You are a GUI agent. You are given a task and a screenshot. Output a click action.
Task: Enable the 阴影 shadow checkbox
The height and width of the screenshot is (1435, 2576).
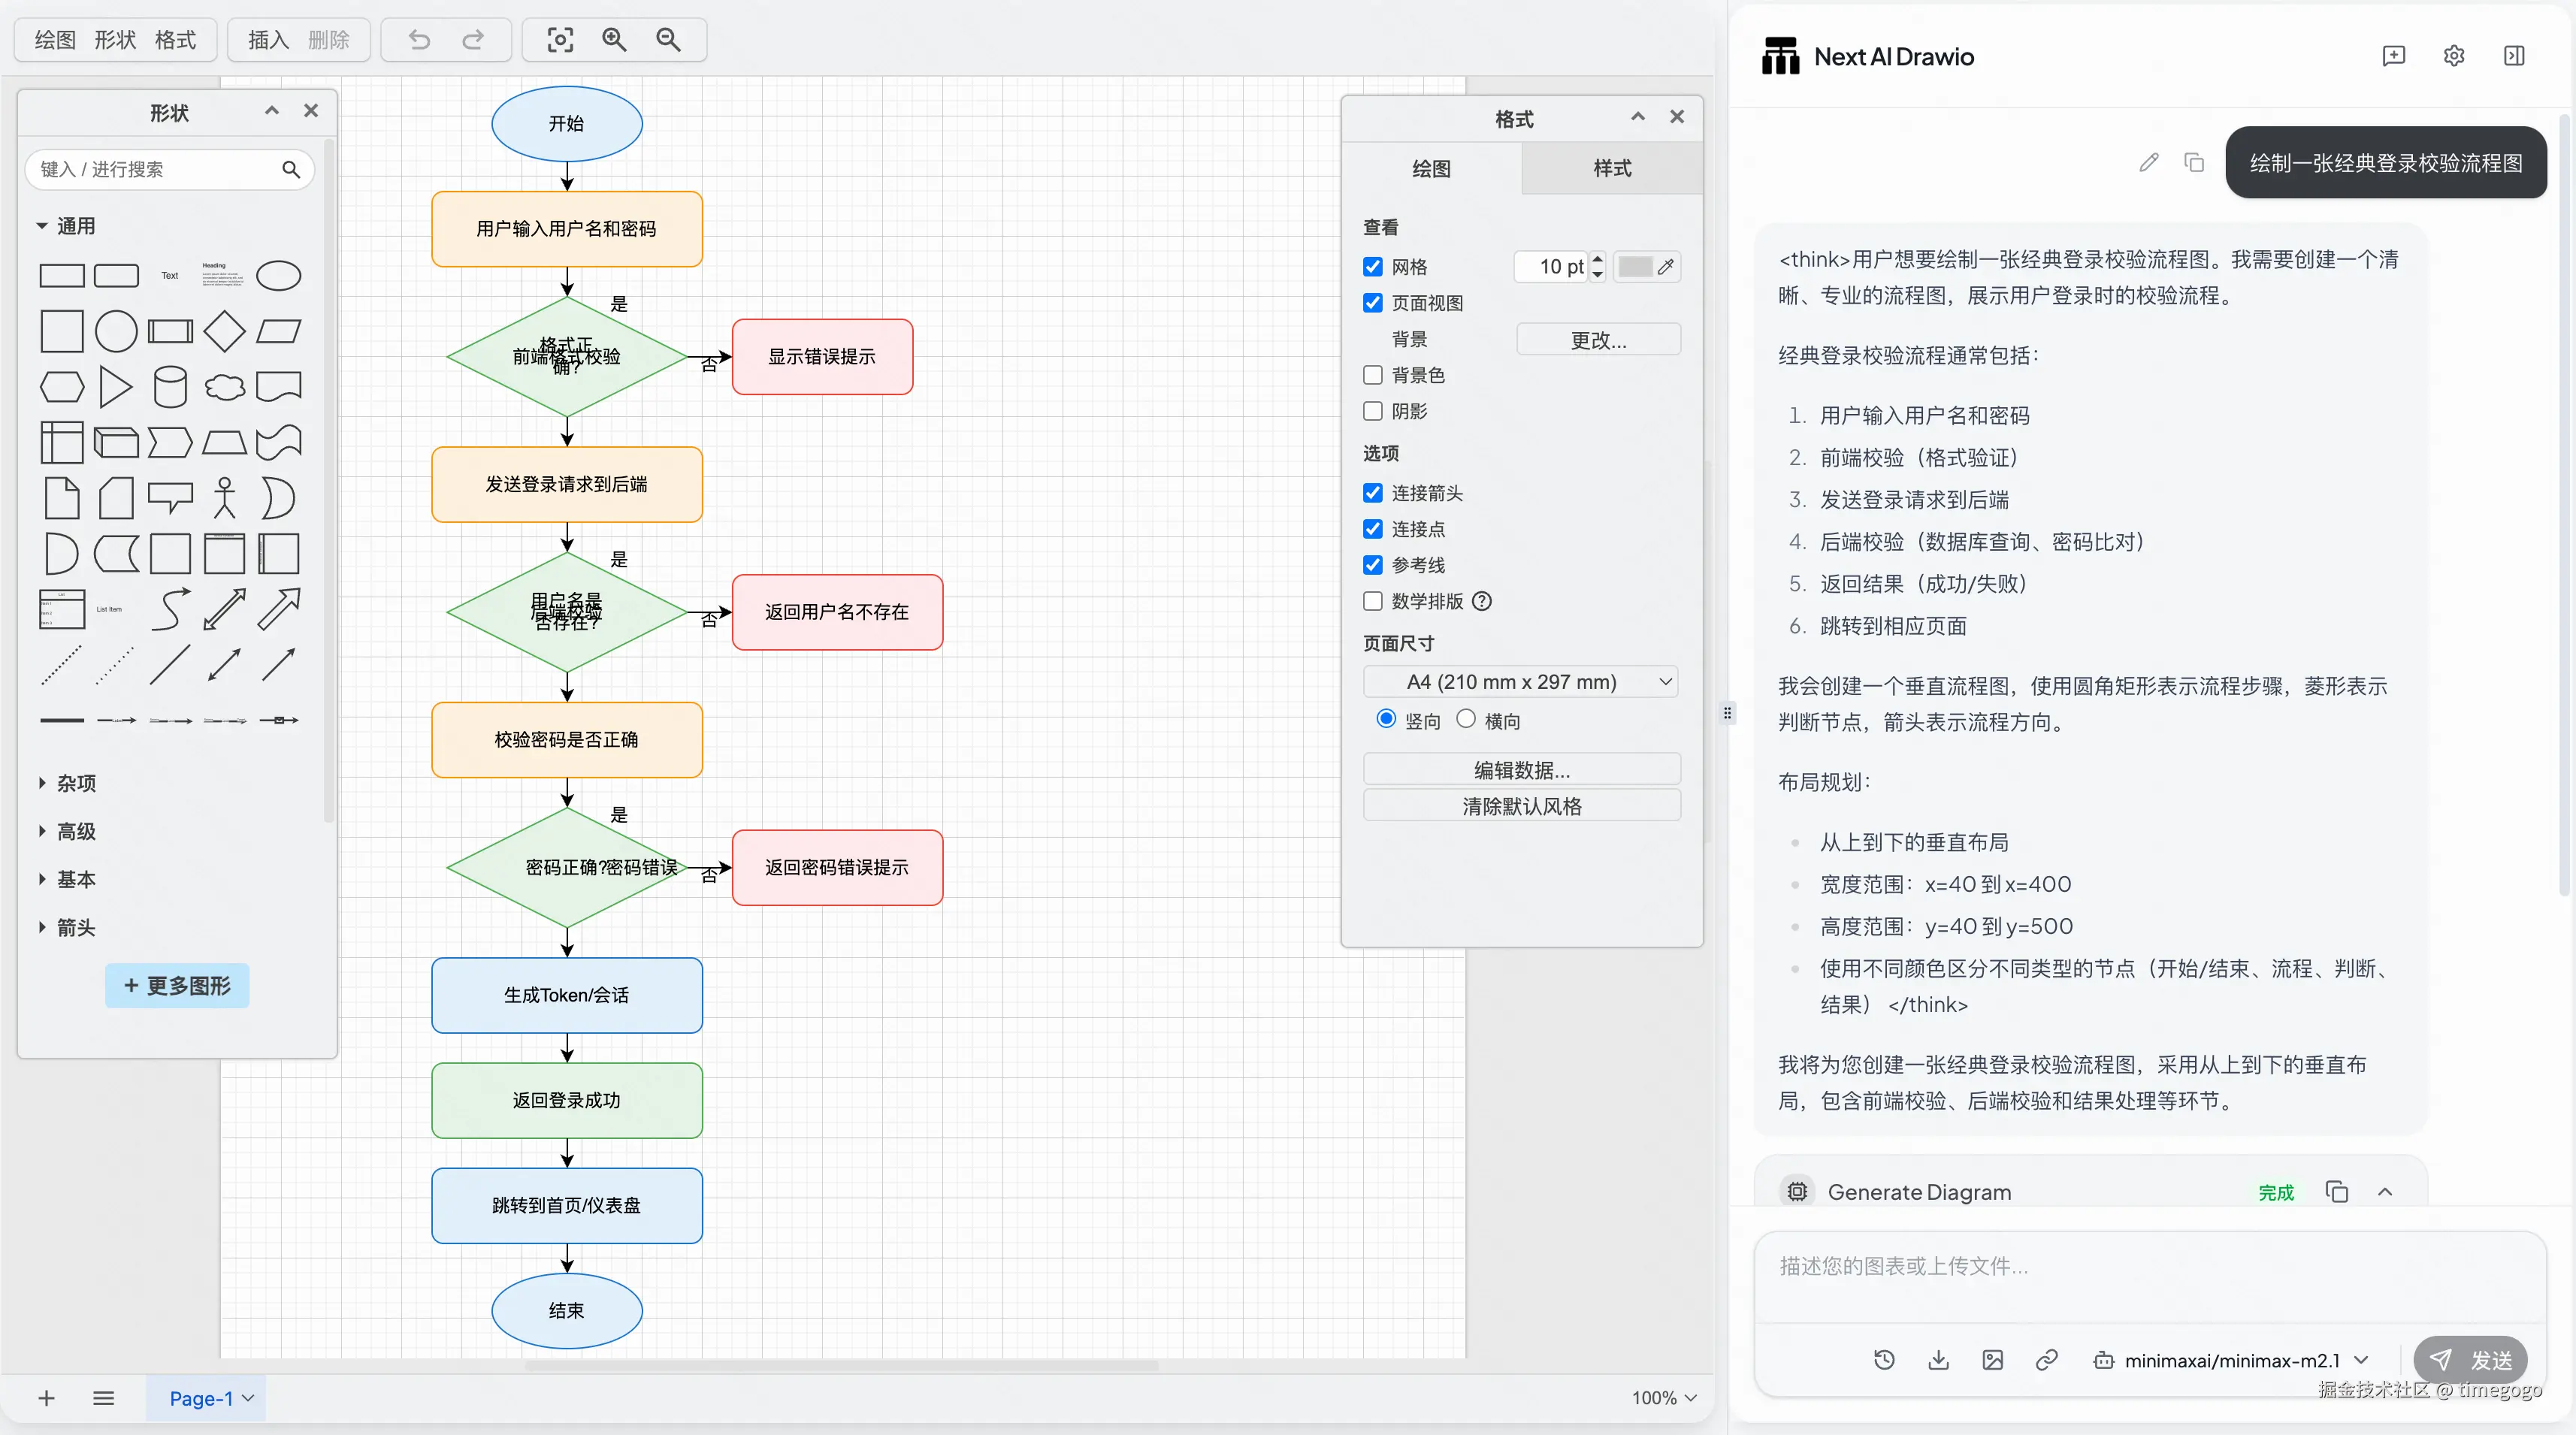pos(1373,411)
